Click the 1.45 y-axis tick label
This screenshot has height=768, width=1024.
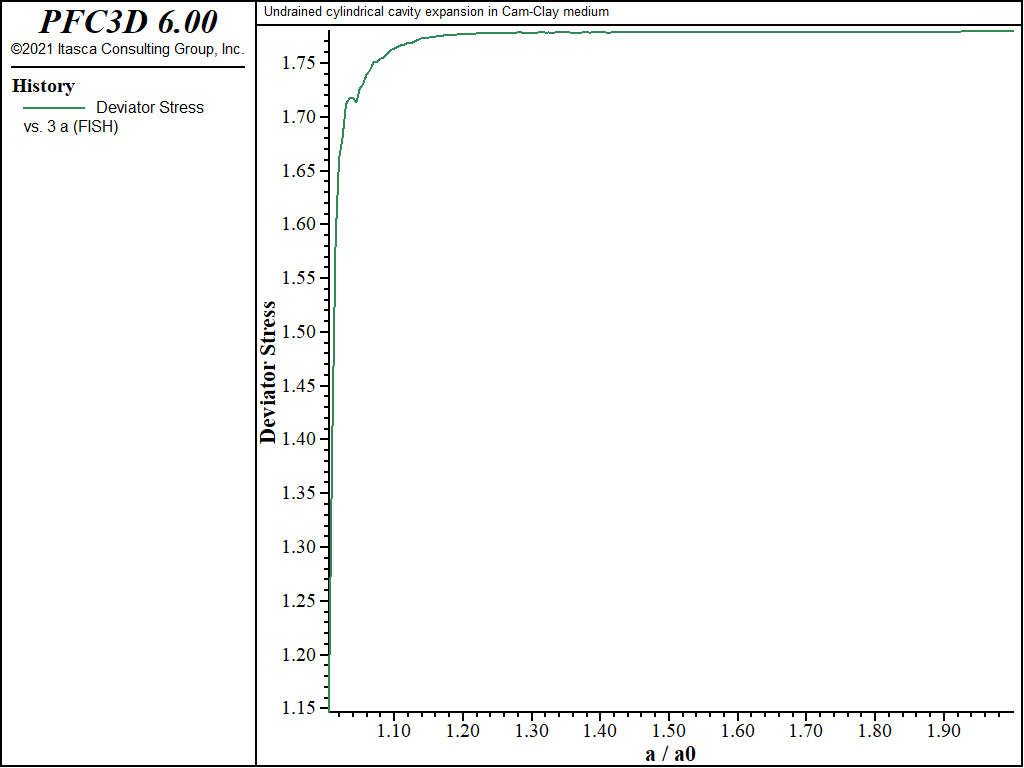click(300, 386)
